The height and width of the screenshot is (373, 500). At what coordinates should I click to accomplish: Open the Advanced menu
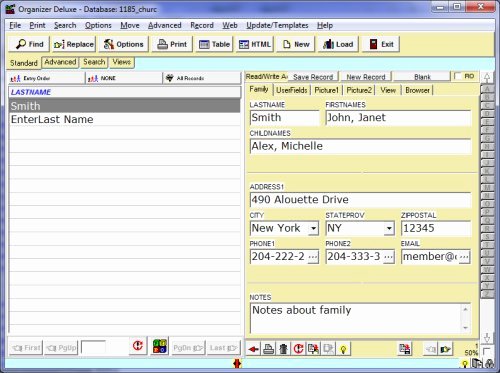tap(165, 25)
